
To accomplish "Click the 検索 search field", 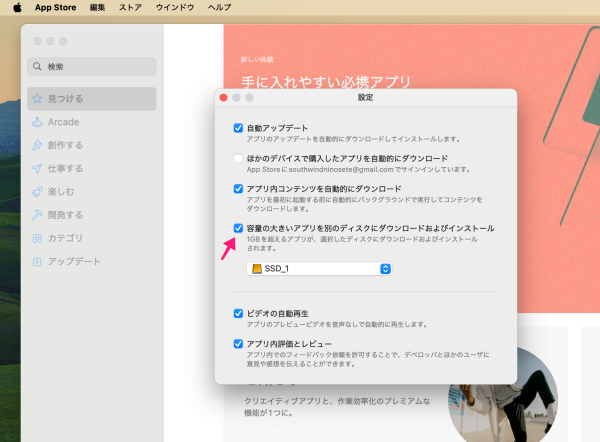I will 92,67.
